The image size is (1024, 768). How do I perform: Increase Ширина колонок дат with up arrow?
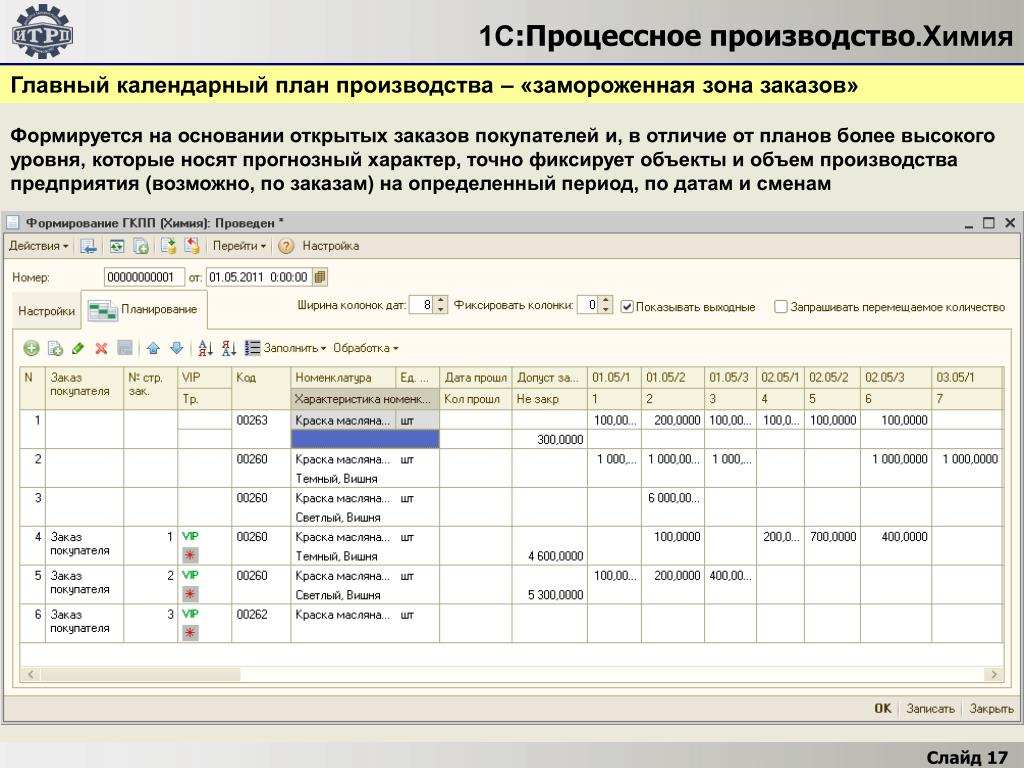pyautogui.click(x=441, y=300)
